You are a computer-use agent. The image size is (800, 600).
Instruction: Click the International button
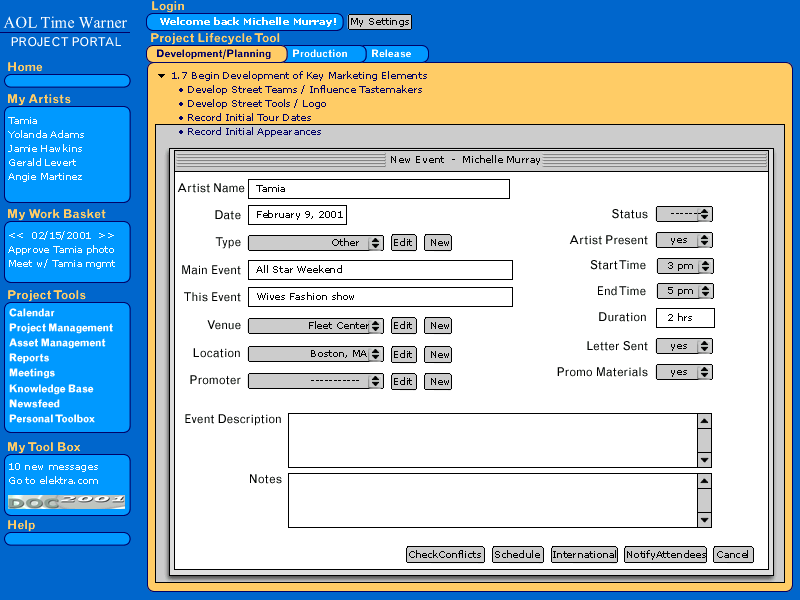point(584,555)
